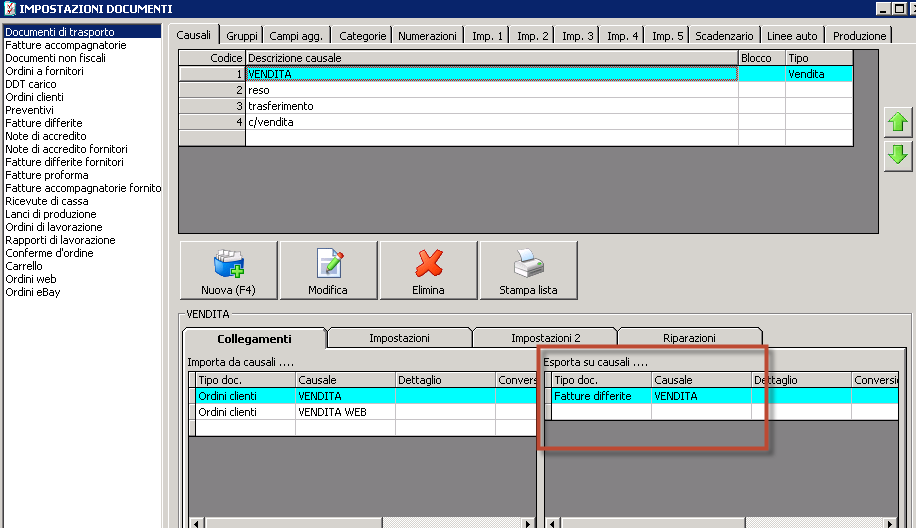Select Note di accredito

tap(82, 136)
